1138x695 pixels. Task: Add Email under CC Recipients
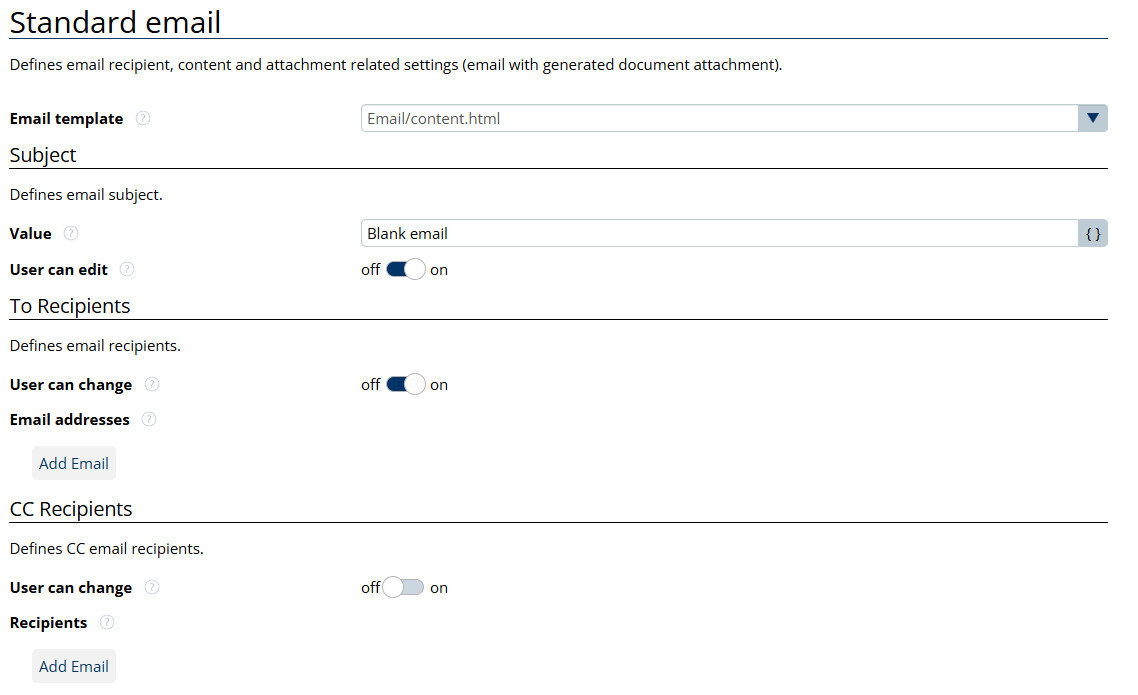point(74,667)
